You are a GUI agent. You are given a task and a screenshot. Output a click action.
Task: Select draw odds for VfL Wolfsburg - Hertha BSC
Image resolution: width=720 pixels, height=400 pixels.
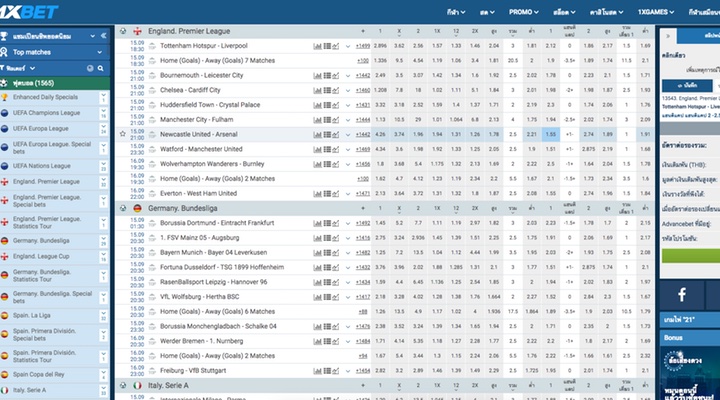pyautogui.click(x=399, y=297)
